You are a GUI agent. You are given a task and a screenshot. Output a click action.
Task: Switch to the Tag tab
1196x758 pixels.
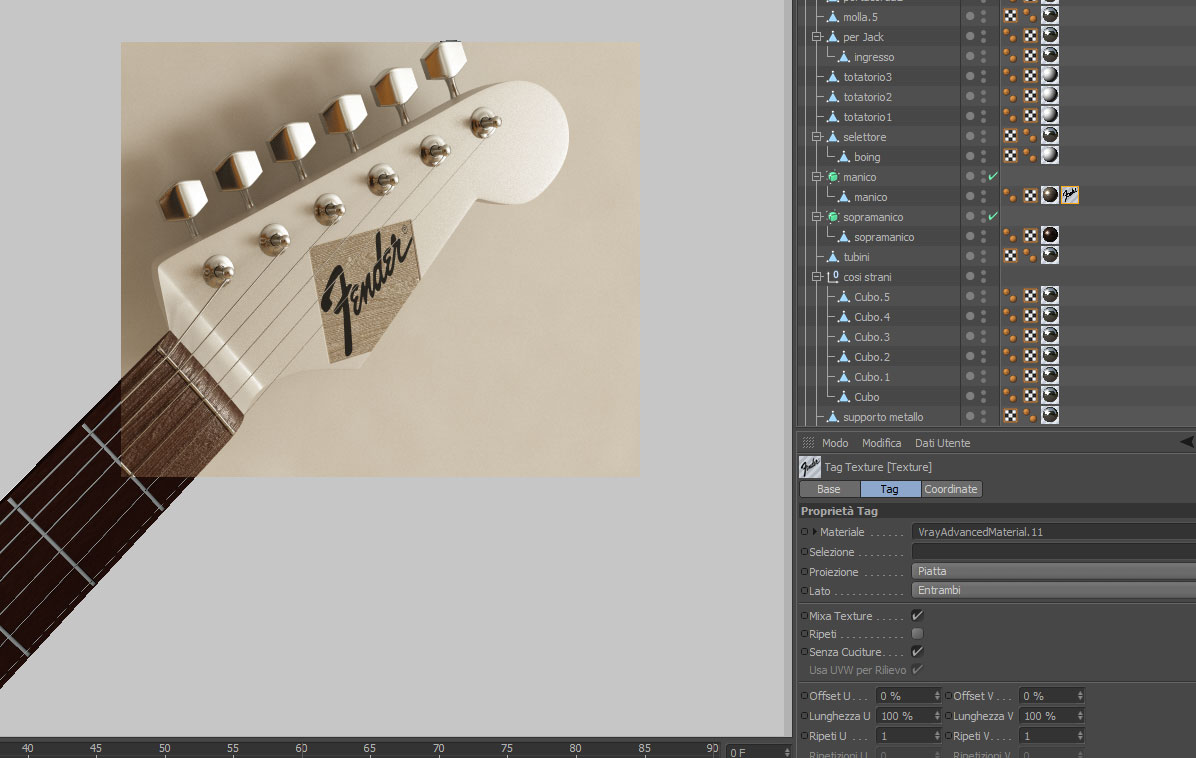[x=890, y=489]
